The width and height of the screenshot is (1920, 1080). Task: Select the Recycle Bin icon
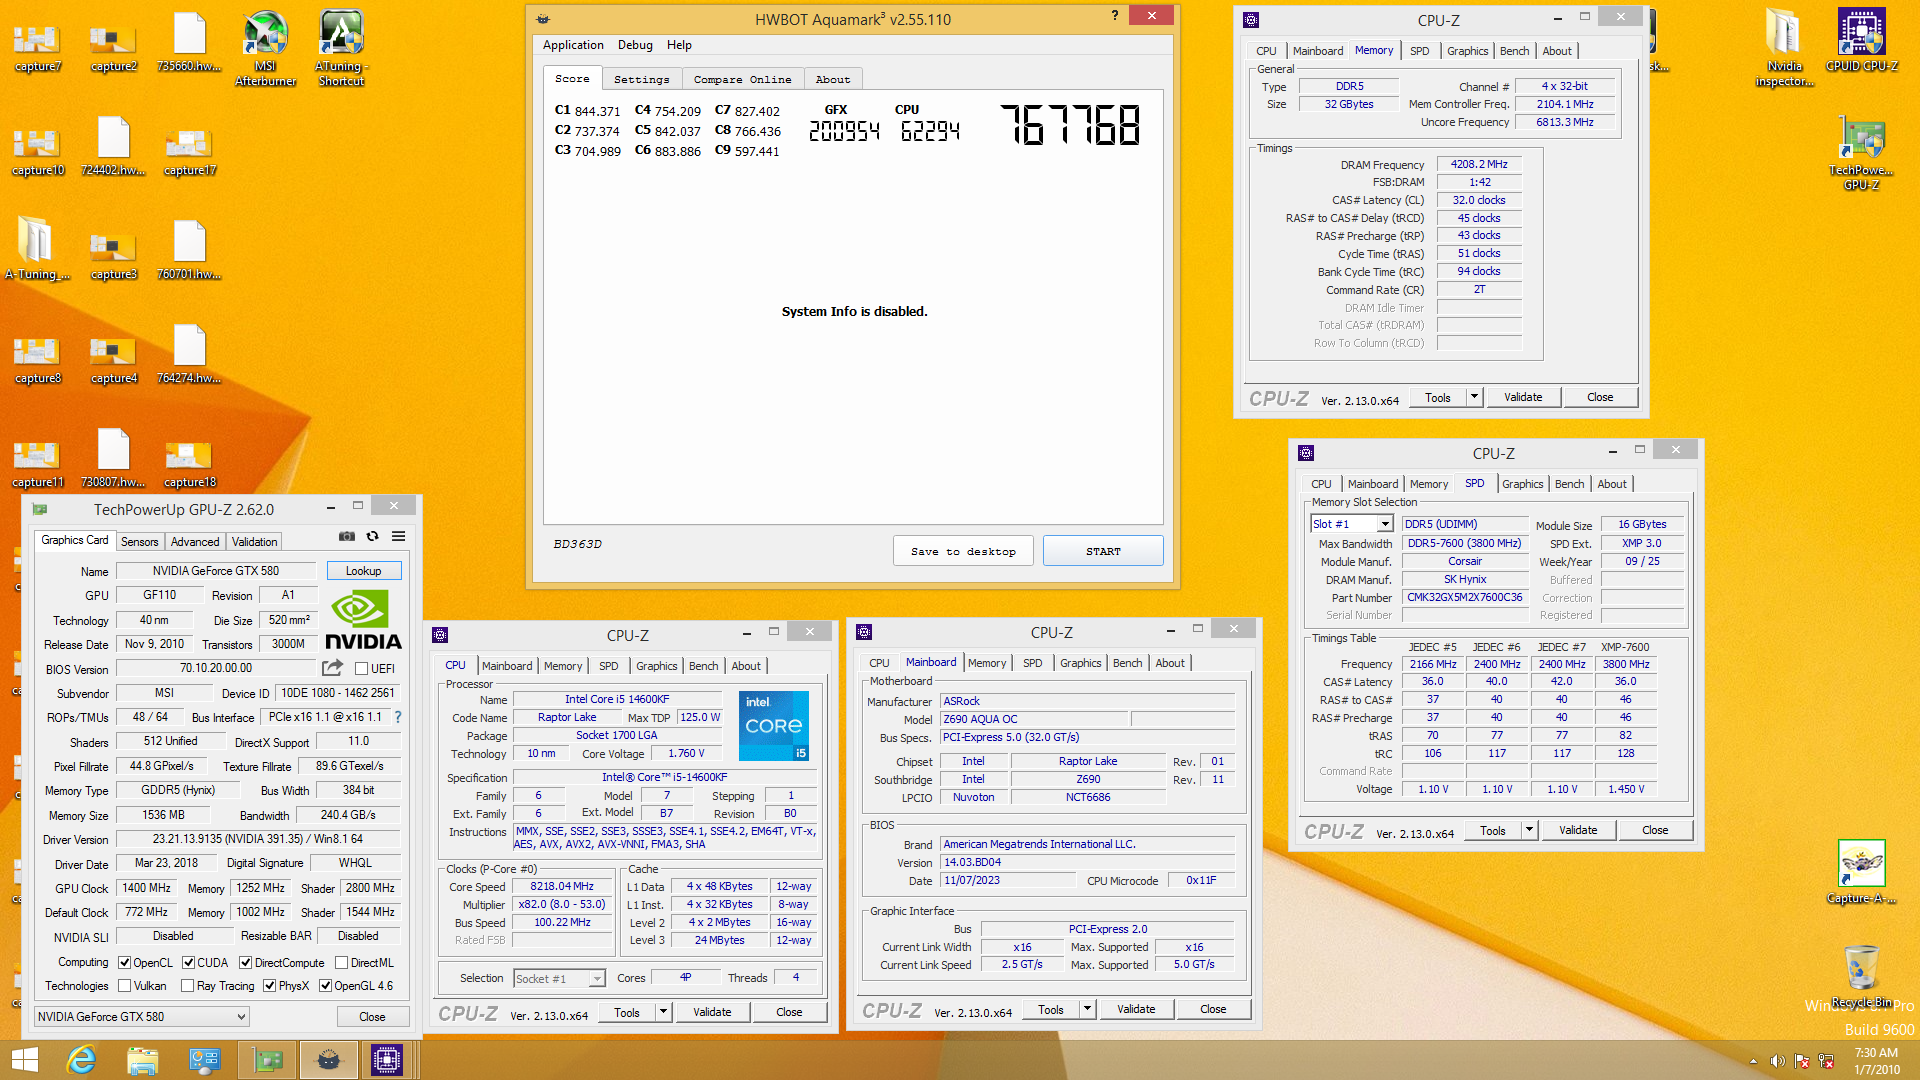pos(1861,976)
